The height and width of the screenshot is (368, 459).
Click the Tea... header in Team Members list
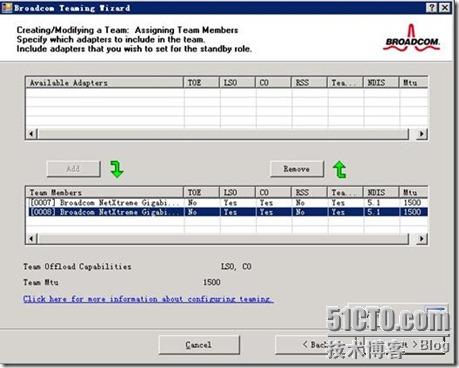click(x=345, y=192)
